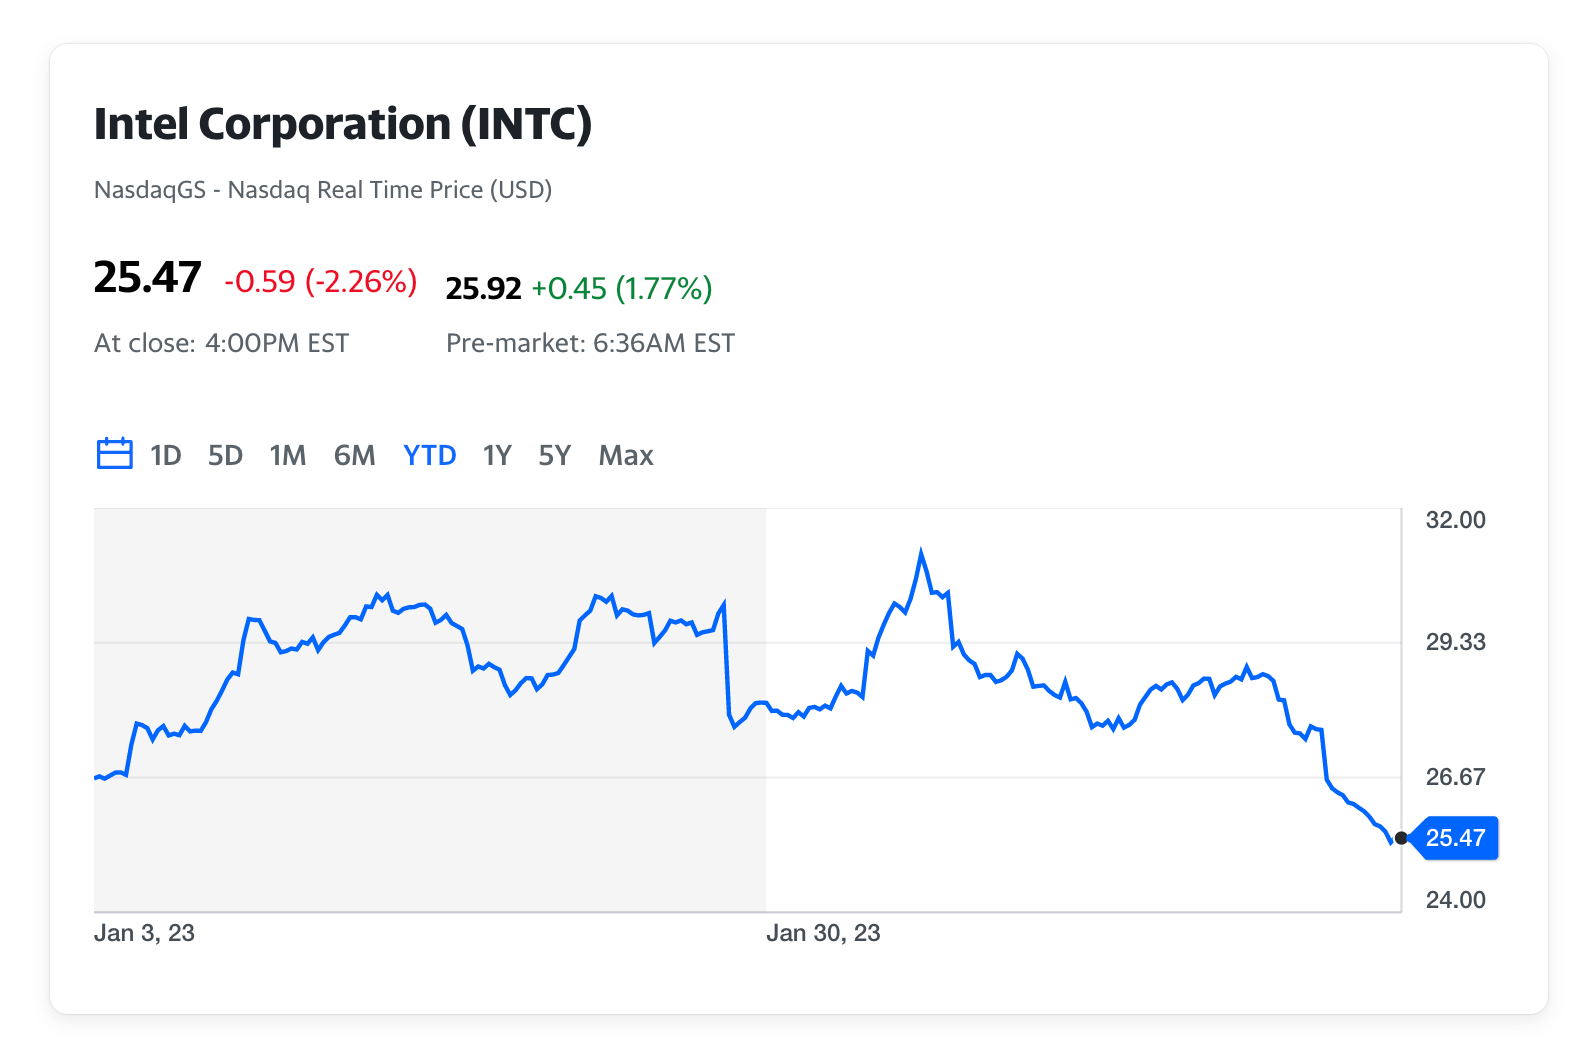Click the green +0.45 (1.77%) change
This screenshot has width=1576, height=1048.
coord(621,289)
